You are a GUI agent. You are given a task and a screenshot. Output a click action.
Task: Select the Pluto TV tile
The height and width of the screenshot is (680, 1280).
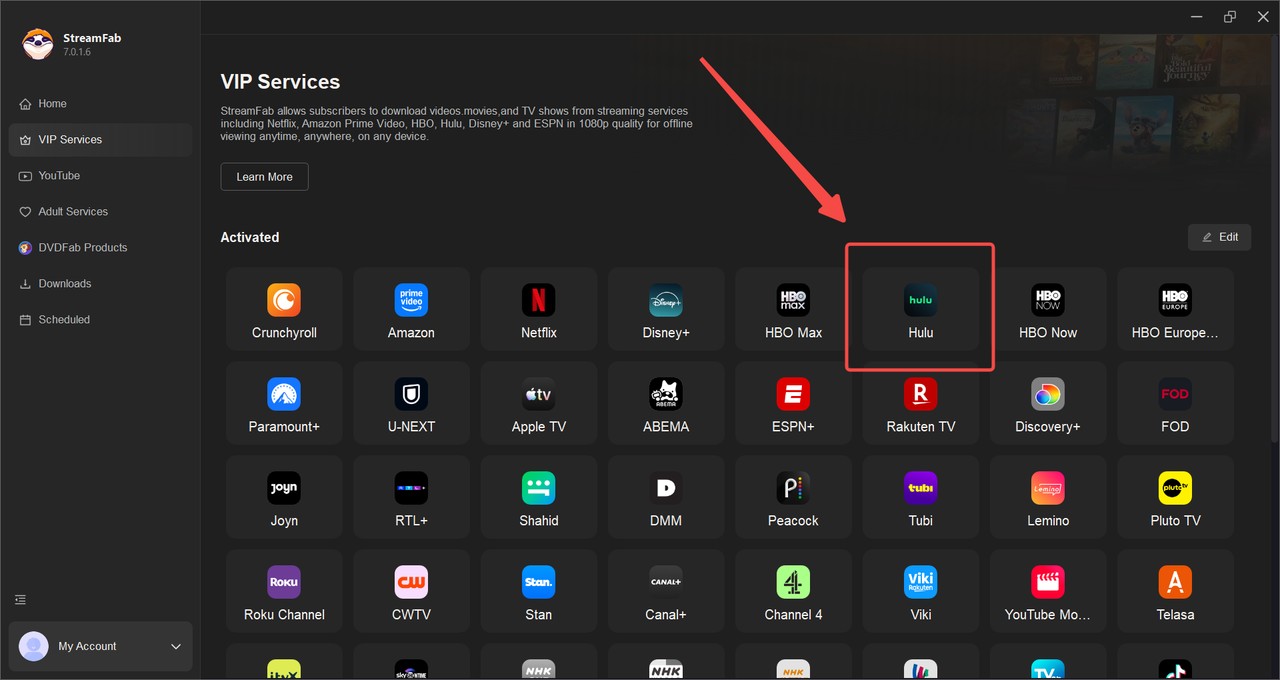(x=1175, y=496)
